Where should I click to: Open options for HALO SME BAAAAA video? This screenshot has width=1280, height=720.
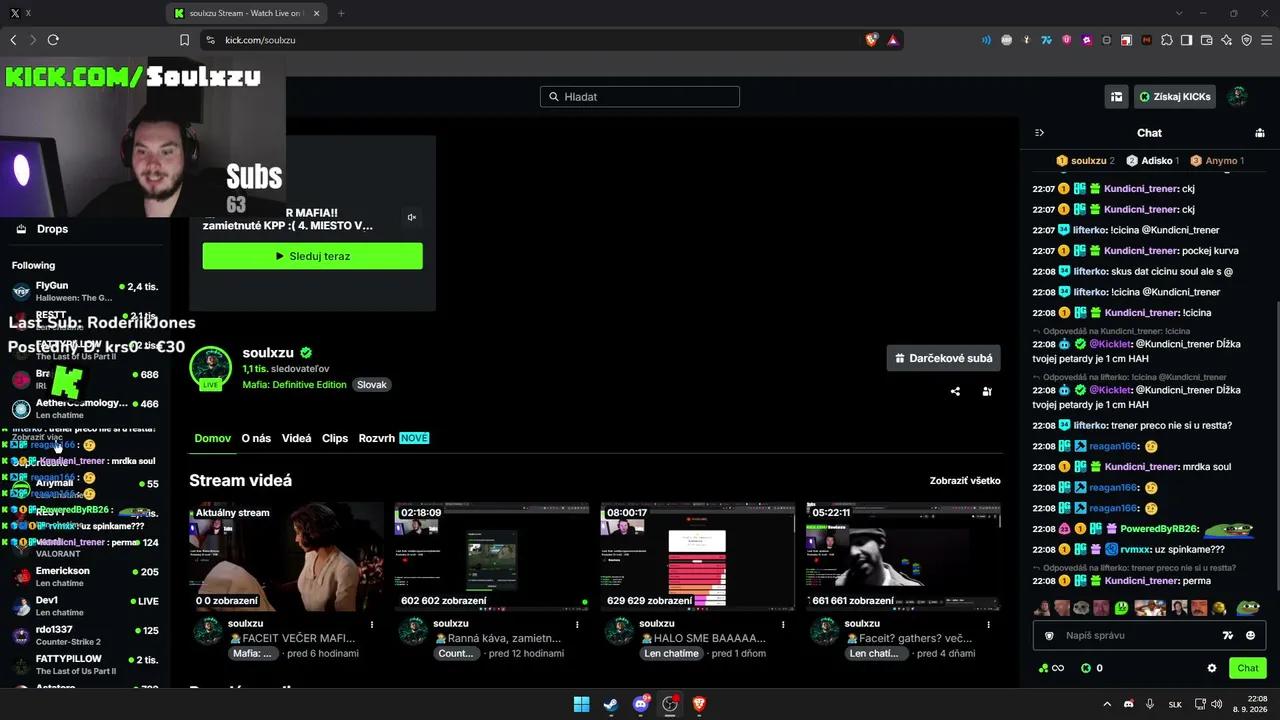(x=783, y=624)
